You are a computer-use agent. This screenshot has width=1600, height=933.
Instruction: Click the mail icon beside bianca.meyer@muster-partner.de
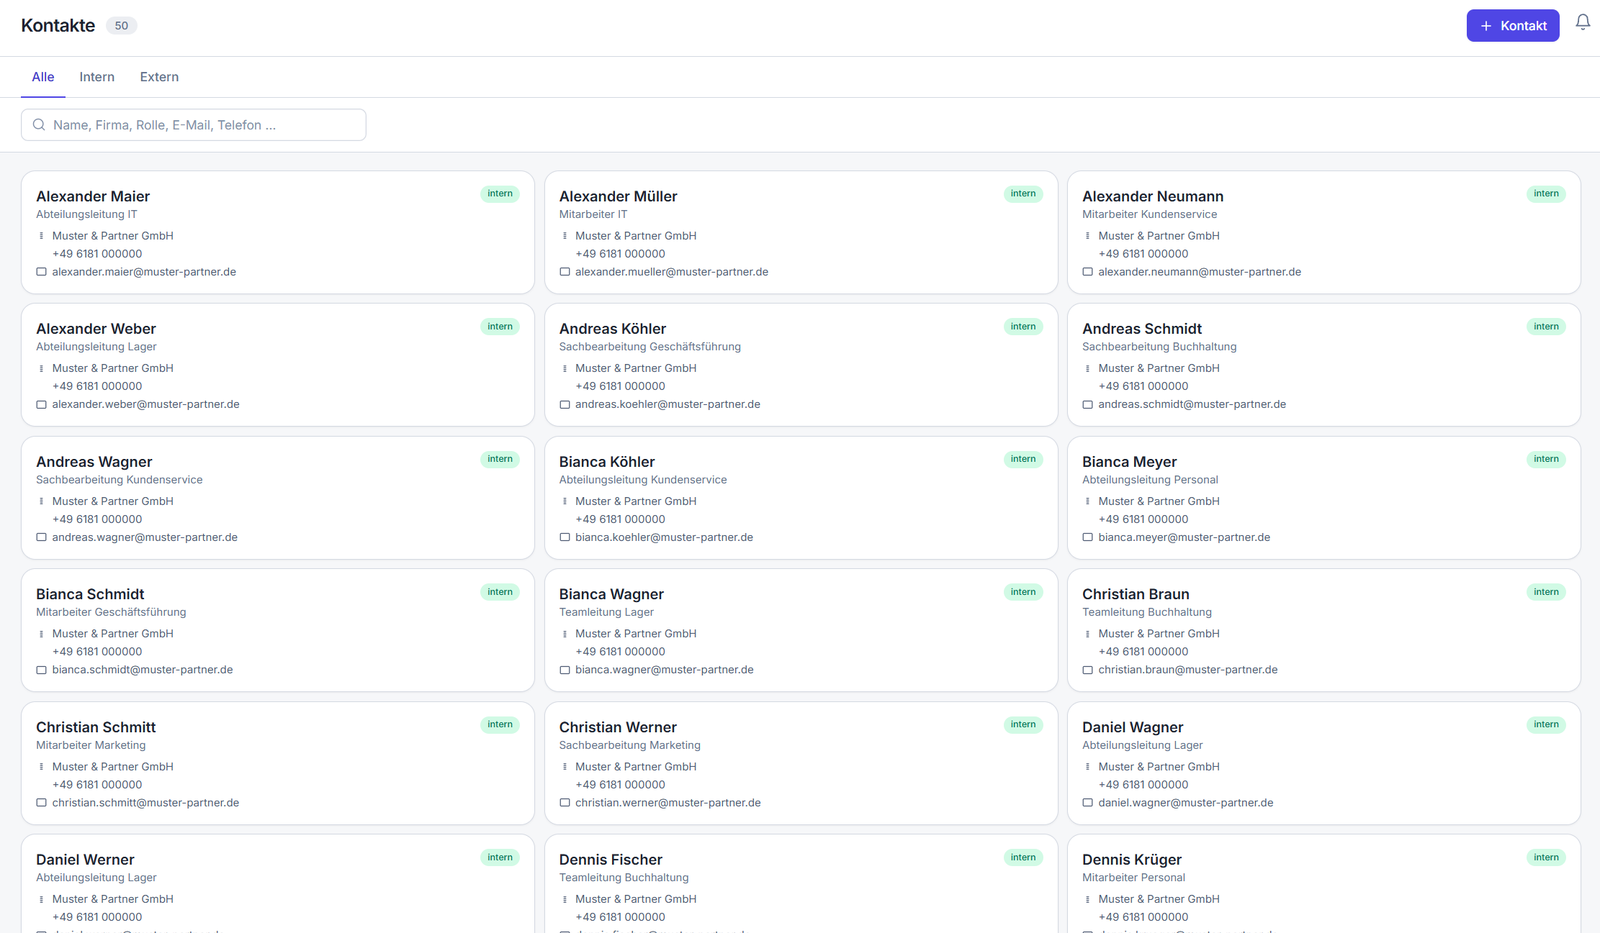tap(1088, 538)
